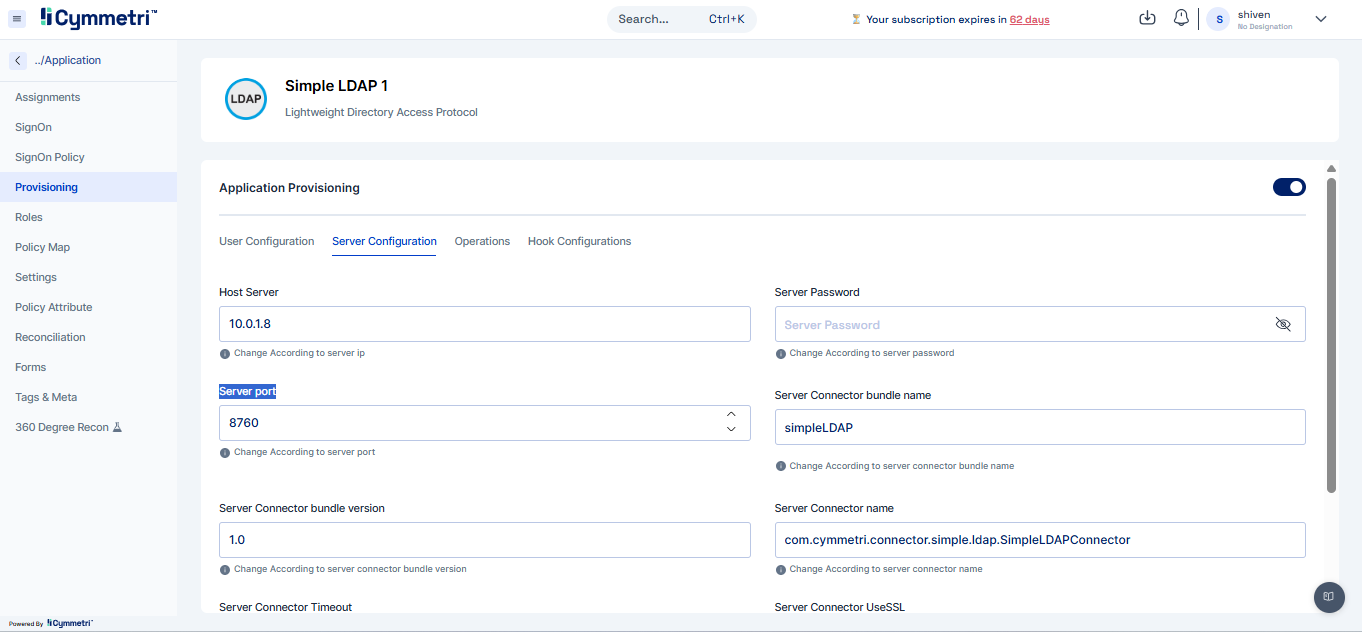Expand the user profile chevron

tap(1320, 19)
